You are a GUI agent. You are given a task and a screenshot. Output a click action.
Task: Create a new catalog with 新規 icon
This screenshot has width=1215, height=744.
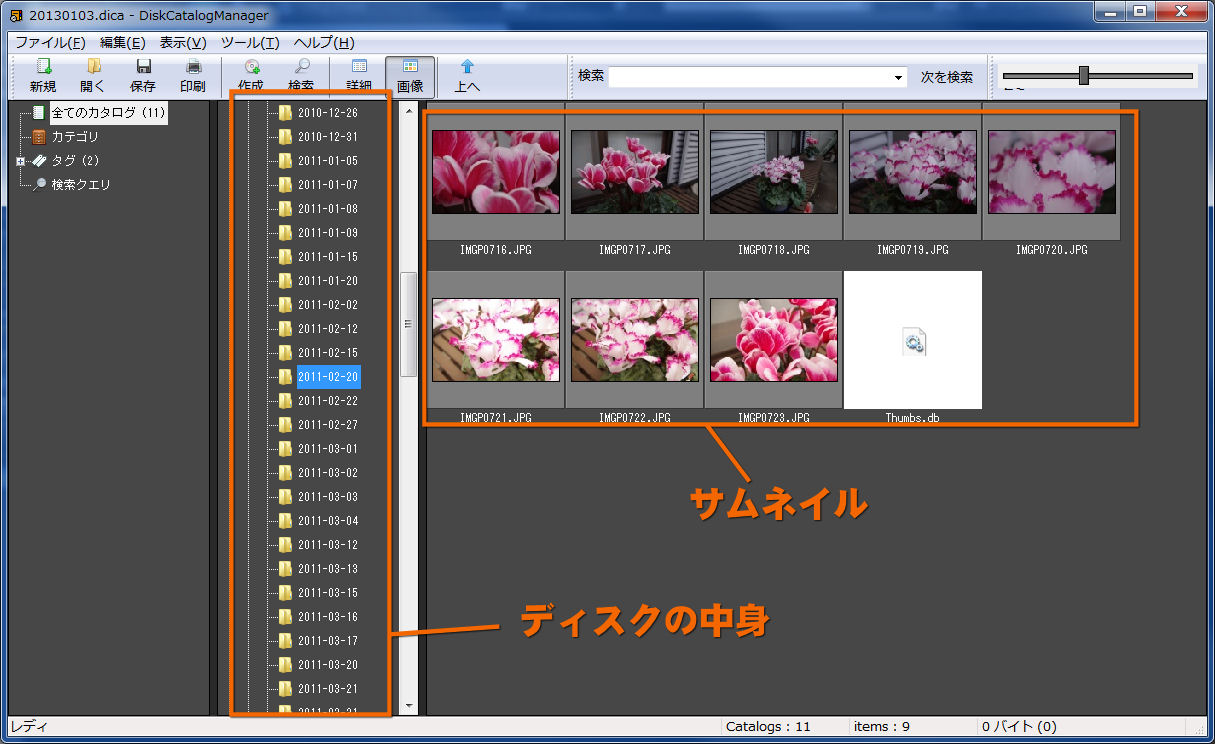click(42, 75)
